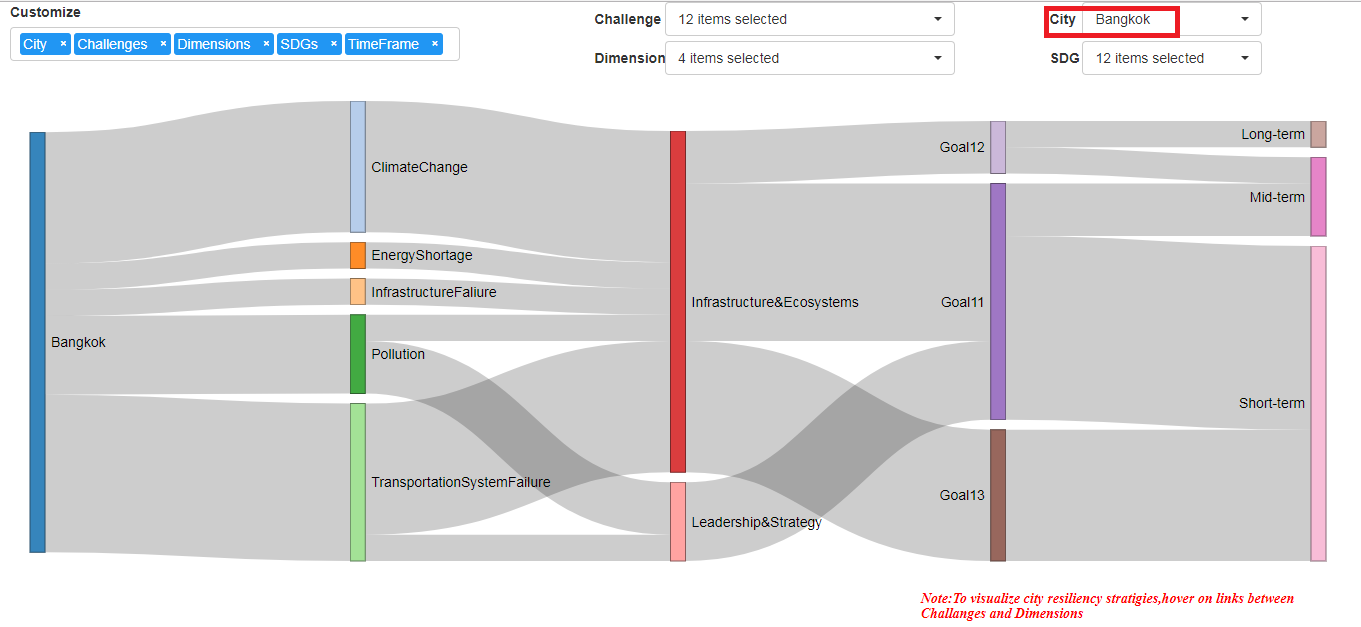Click the blue Bangkok node bar
This screenshot has width=1361, height=627.
tap(37, 342)
